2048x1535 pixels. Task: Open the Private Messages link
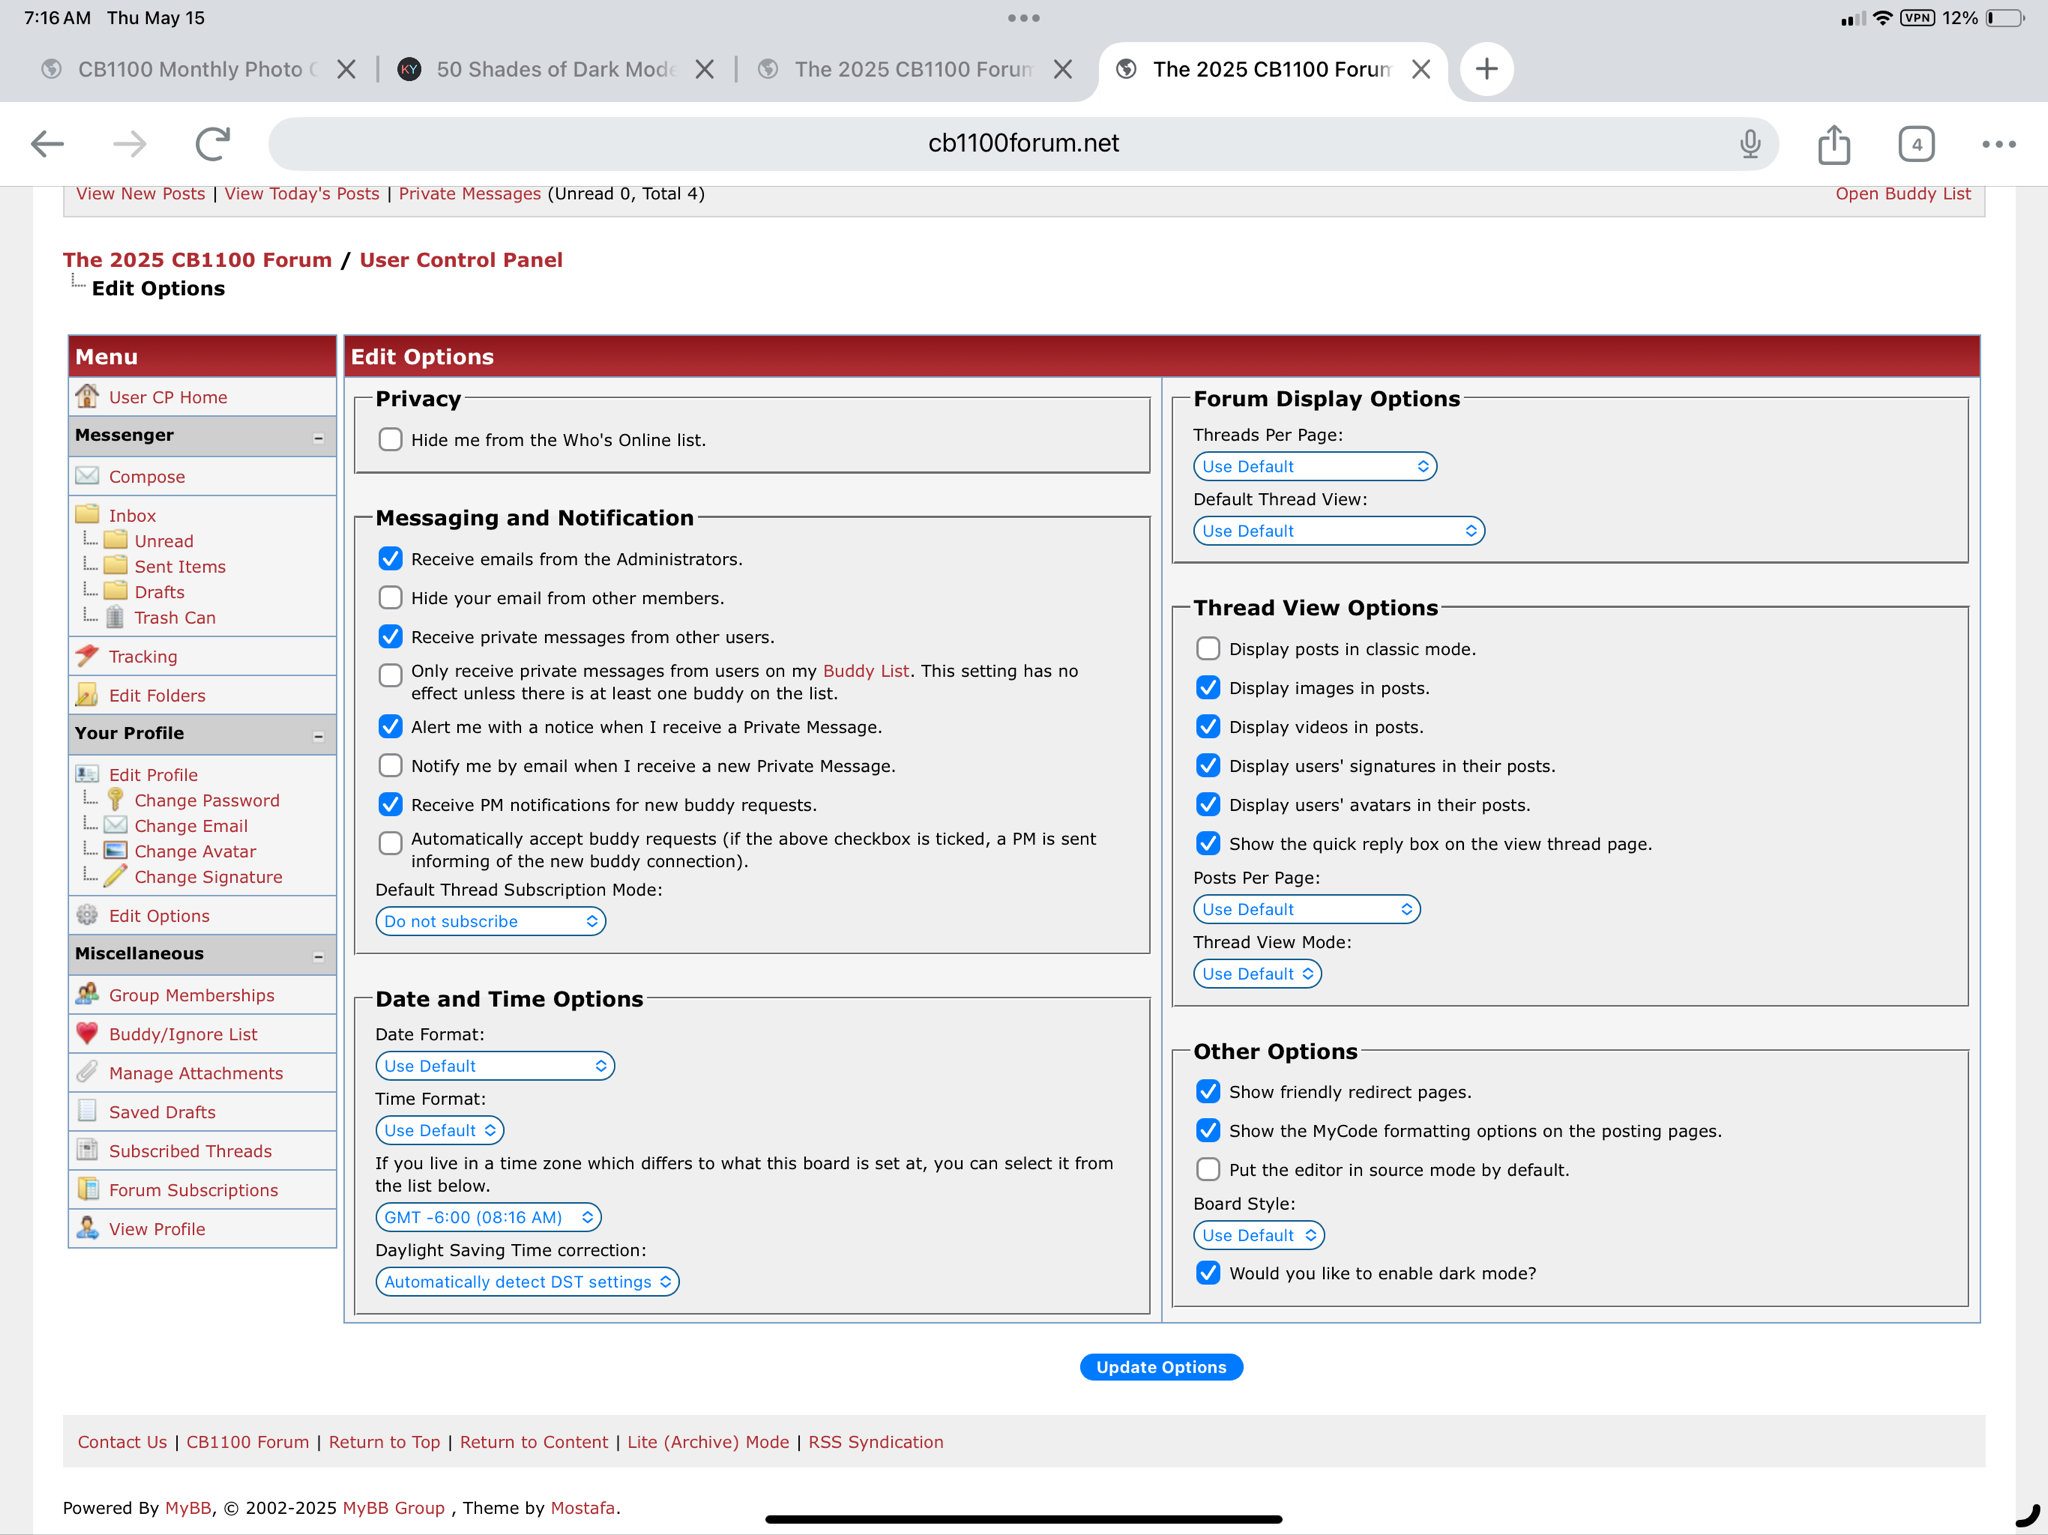pos(469,193)
